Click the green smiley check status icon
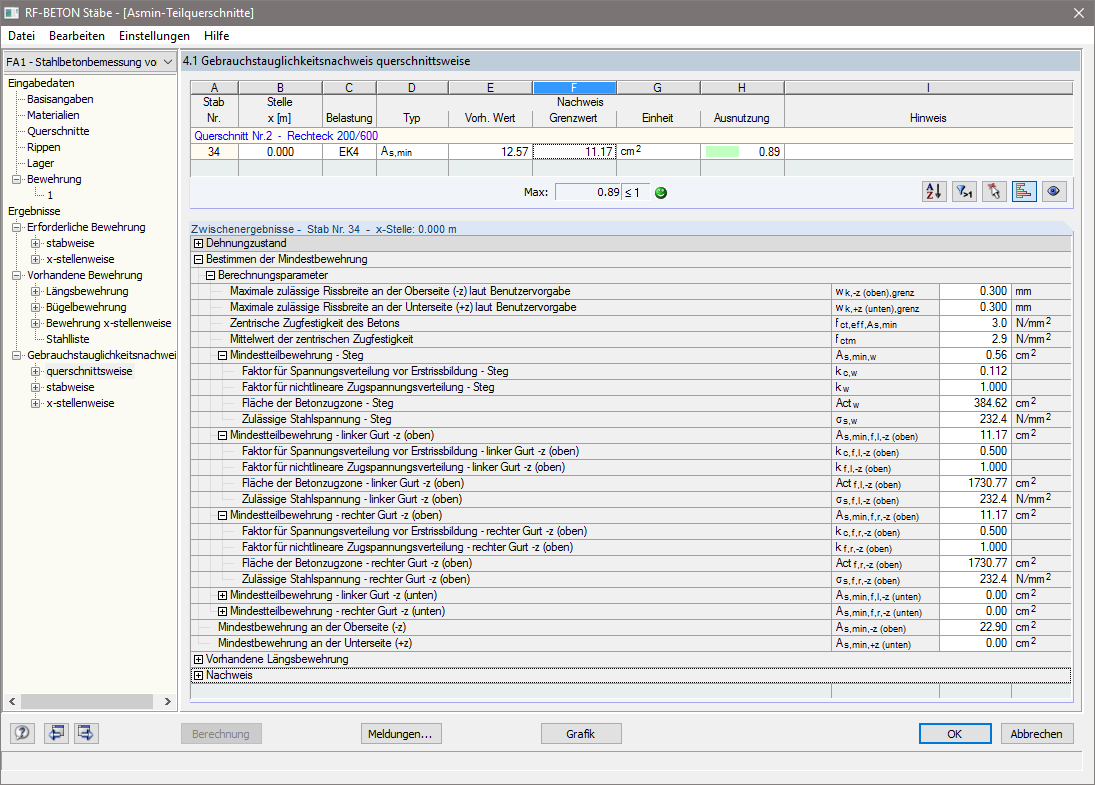This screenshot has width=1095, height=785. pyautogui.click(x=661, y=193)
